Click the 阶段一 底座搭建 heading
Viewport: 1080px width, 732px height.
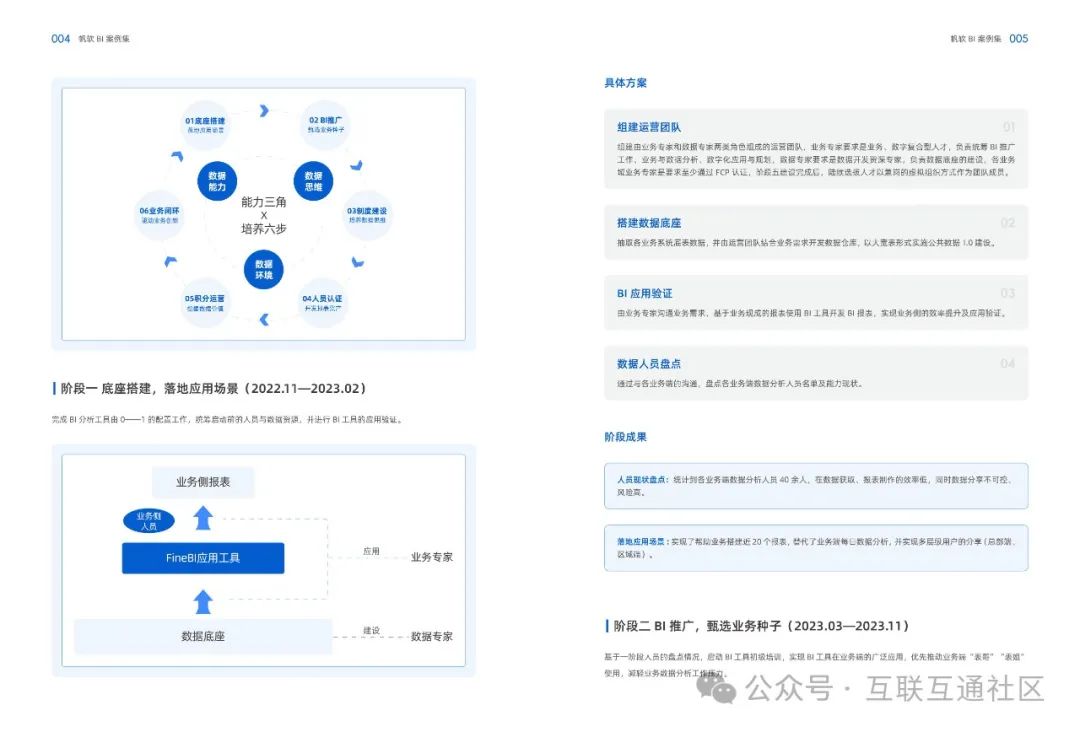pos(213,388)
